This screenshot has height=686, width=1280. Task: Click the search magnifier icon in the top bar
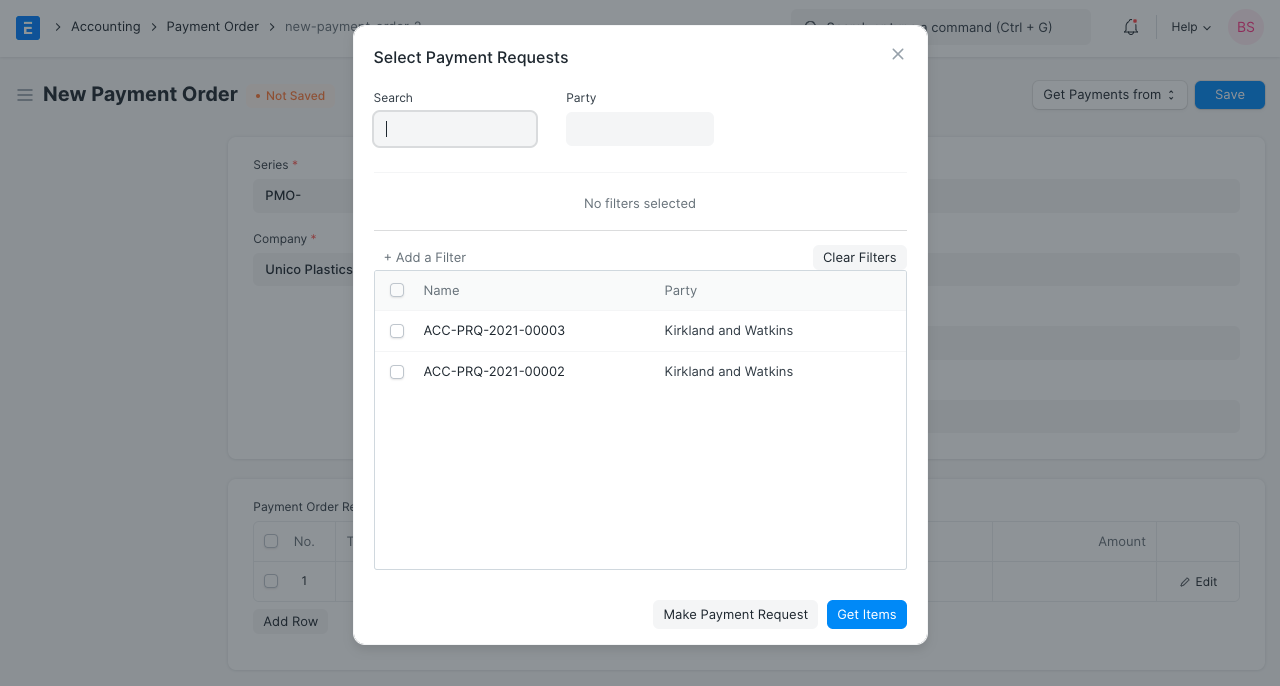[x=810, y=27]
